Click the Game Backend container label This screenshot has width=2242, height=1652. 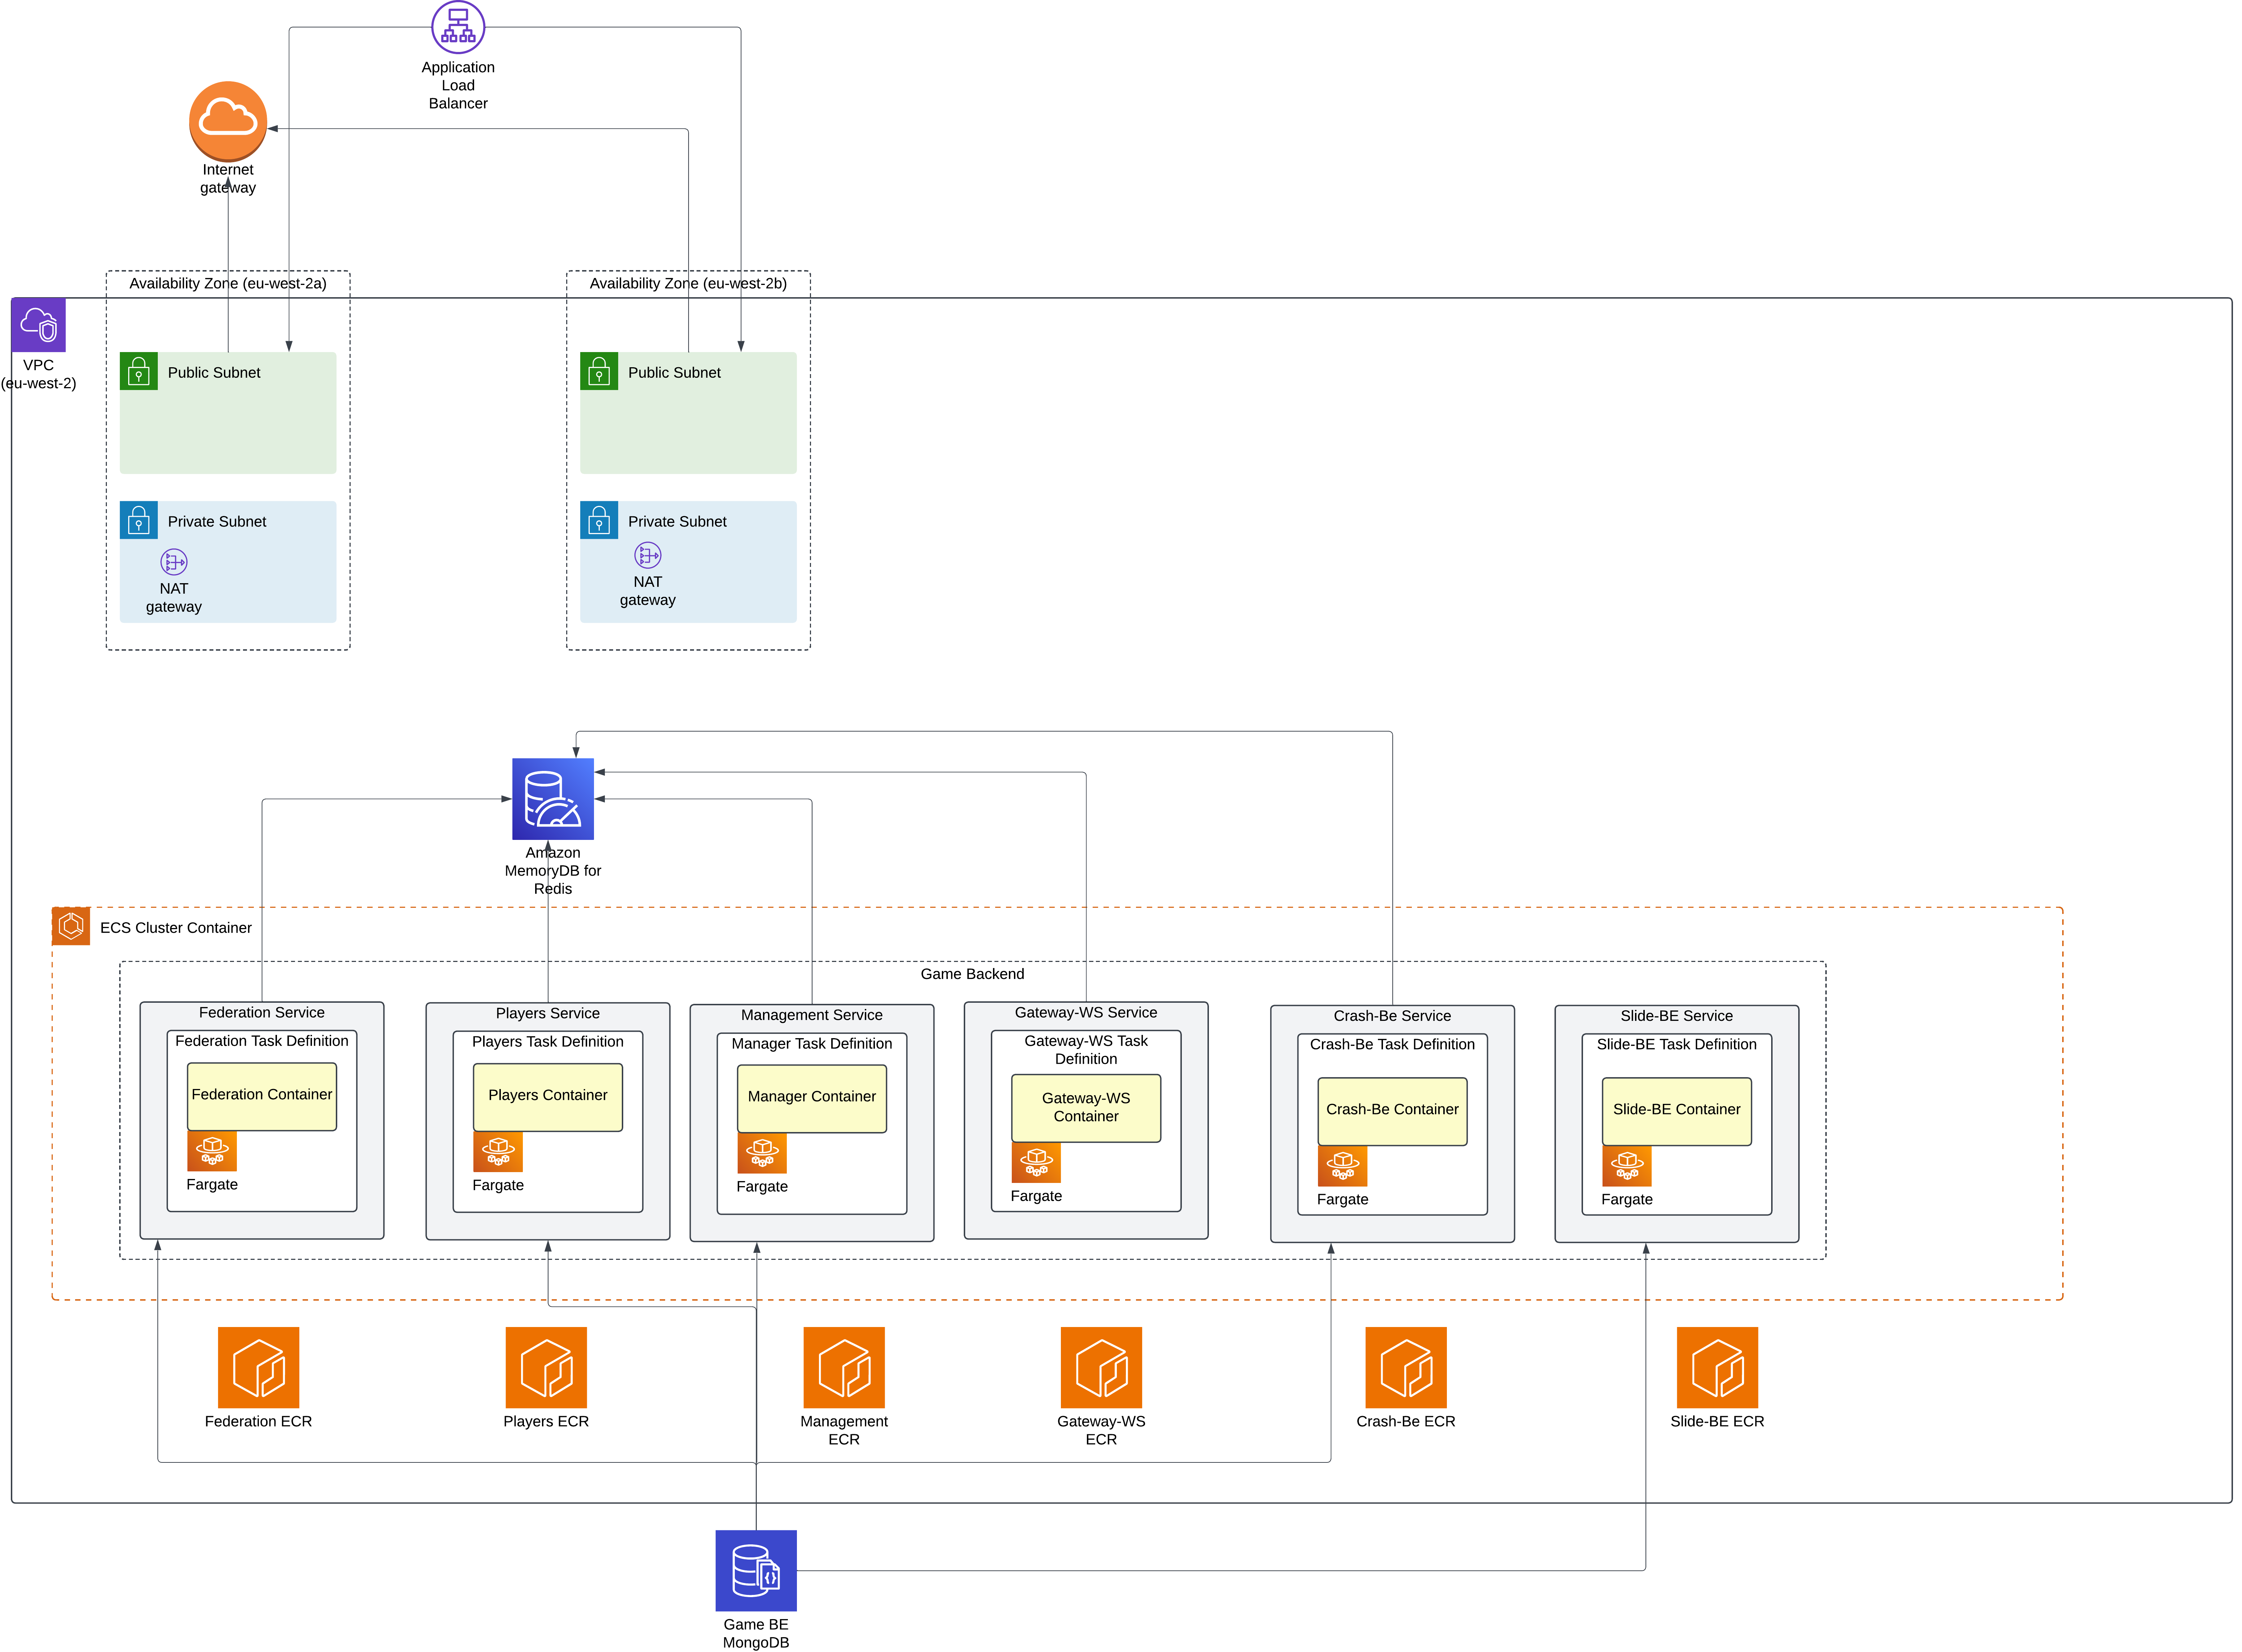point(973,973)
